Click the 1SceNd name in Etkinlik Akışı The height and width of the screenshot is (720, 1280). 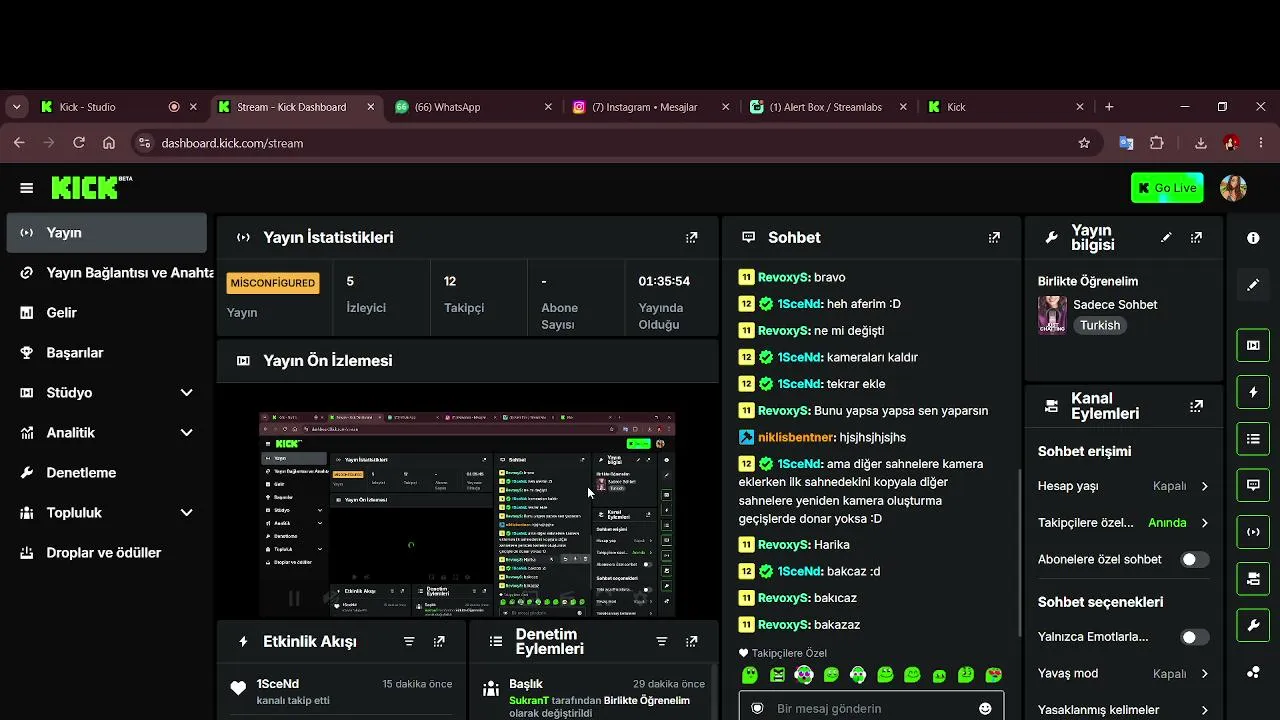pos(277,684)
